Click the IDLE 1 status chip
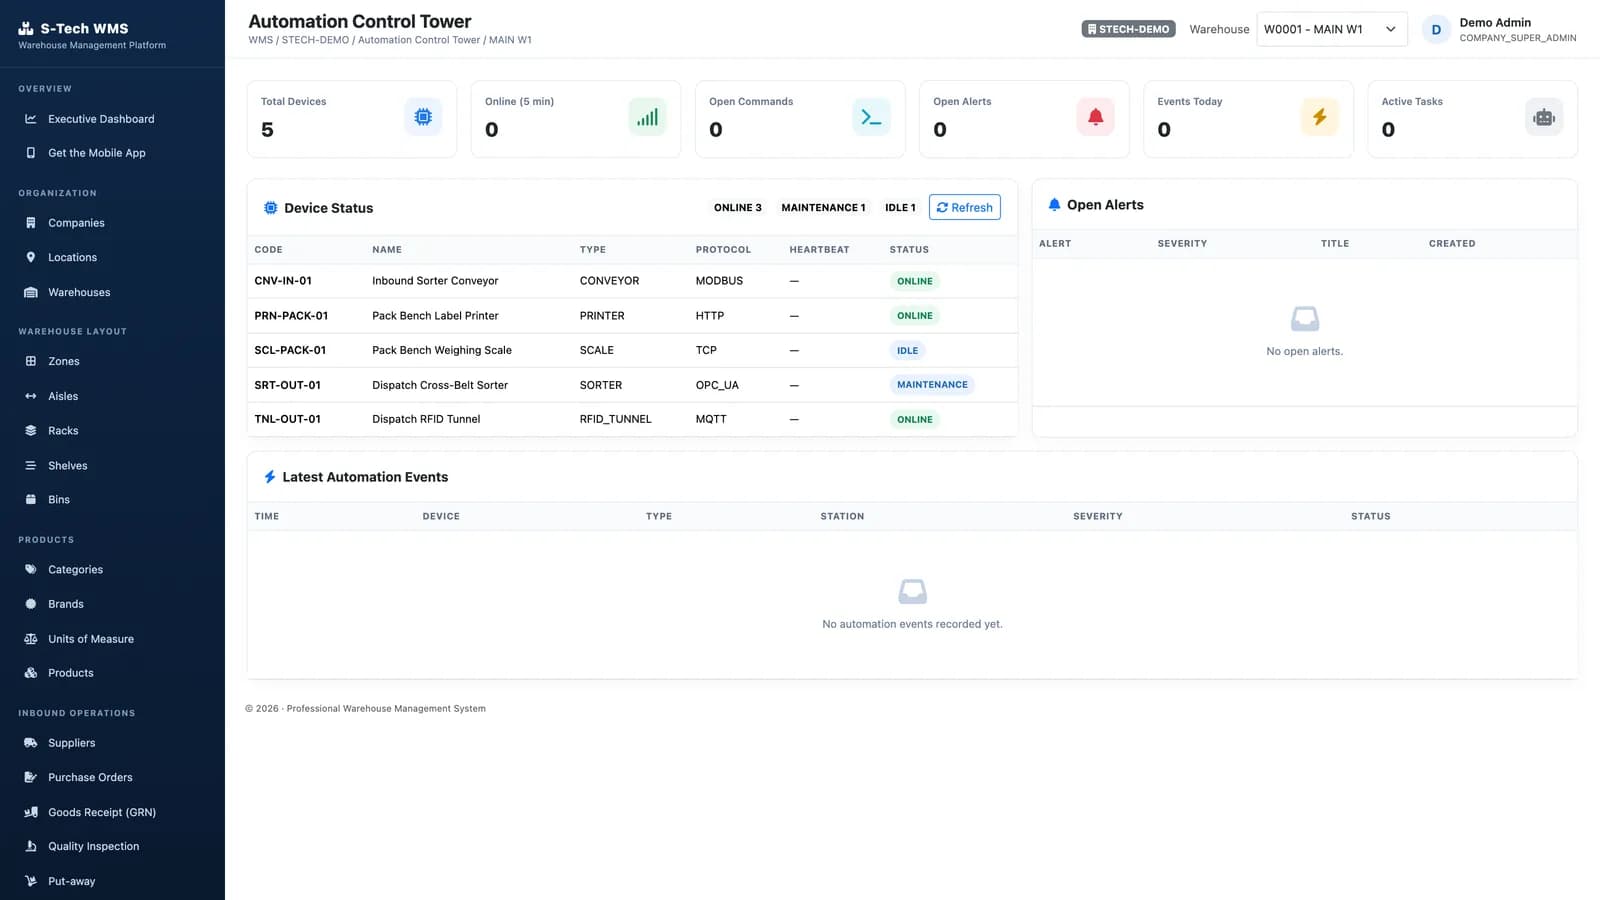This screenshot has height=900, width=1600. [900, 208]
